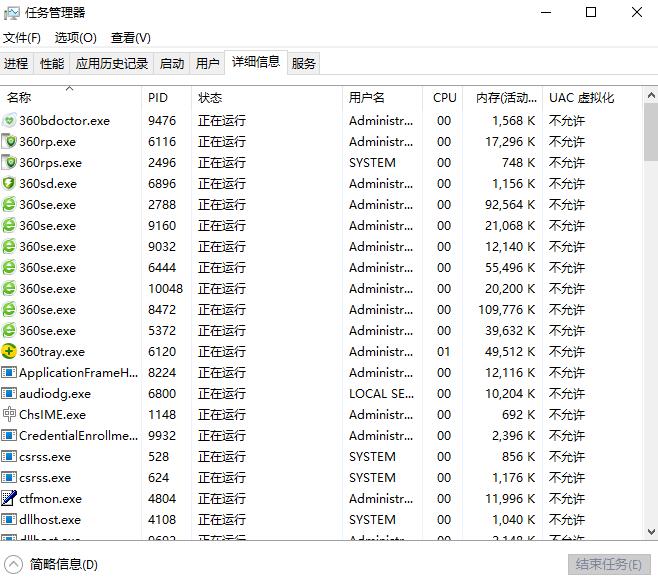Screen dimensions: 658x588
Task: Sort by the 用户名 column header
Action: coord(382,98)
